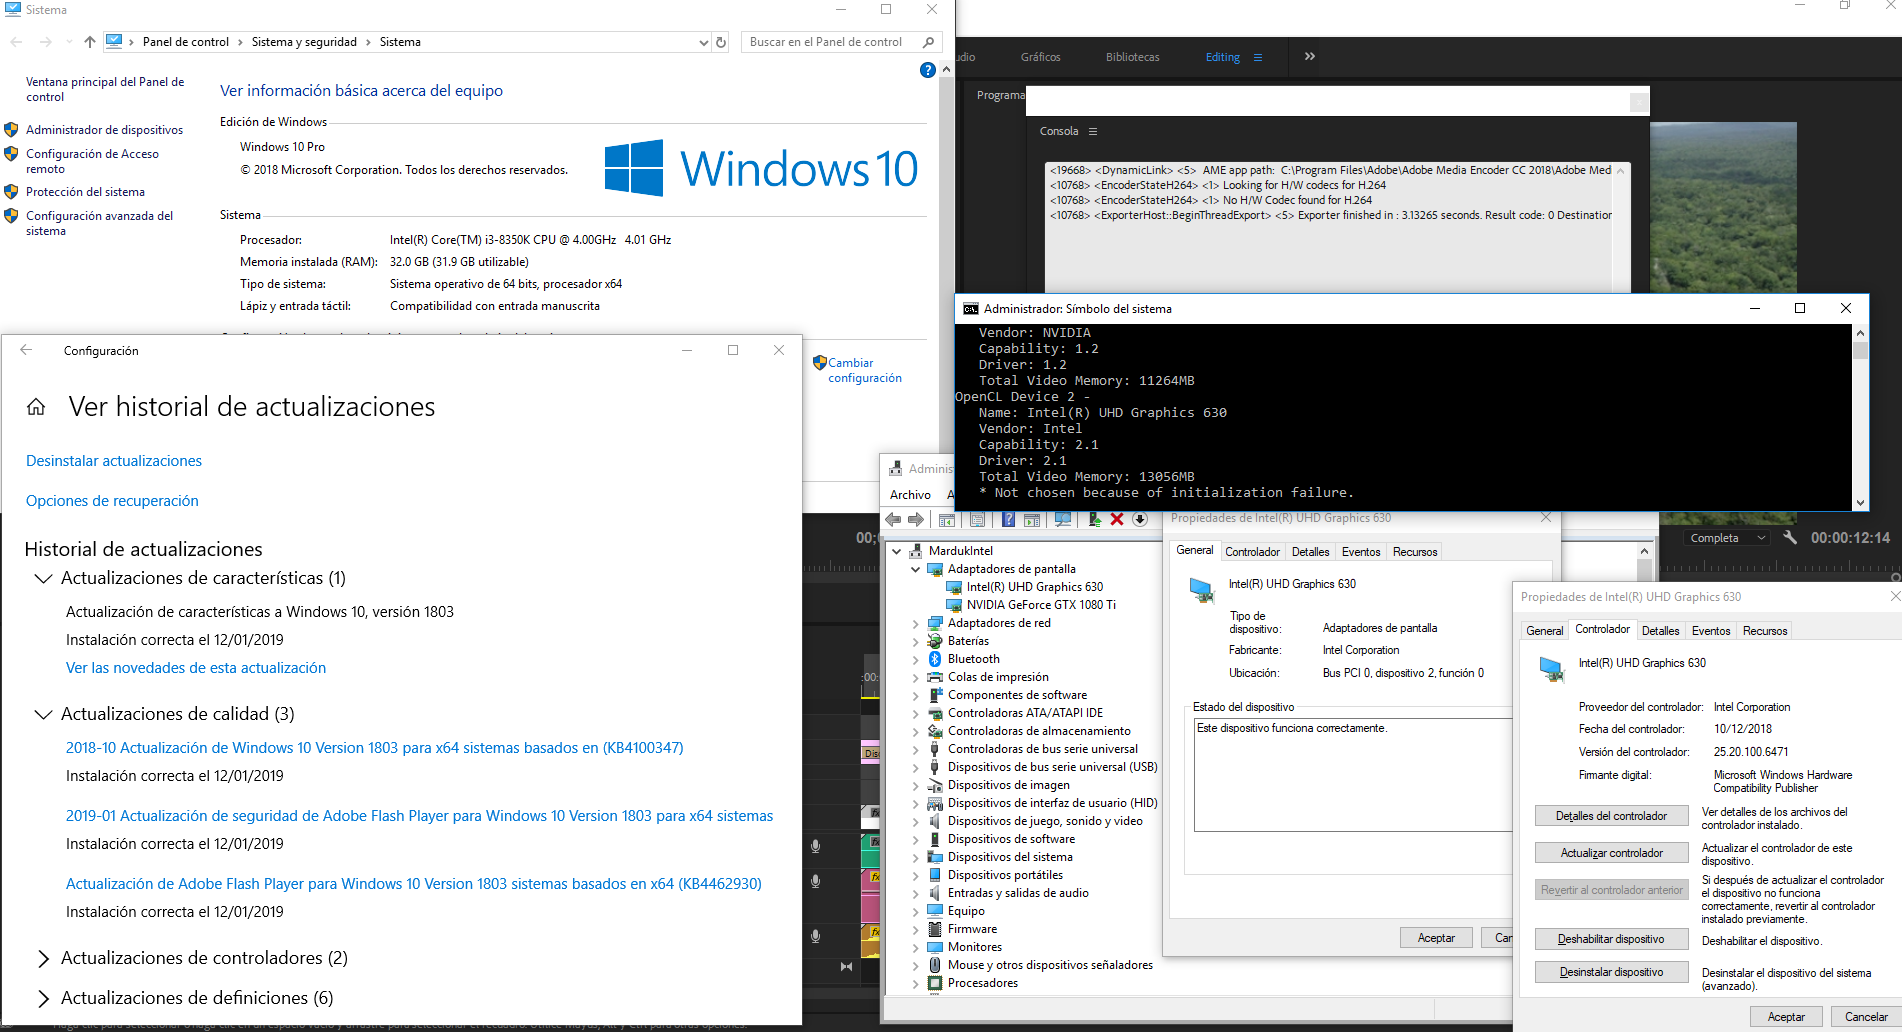Open Completa playback resolution dropdown
This screenshot has width=1902, height=1032.
[1727, 538]
